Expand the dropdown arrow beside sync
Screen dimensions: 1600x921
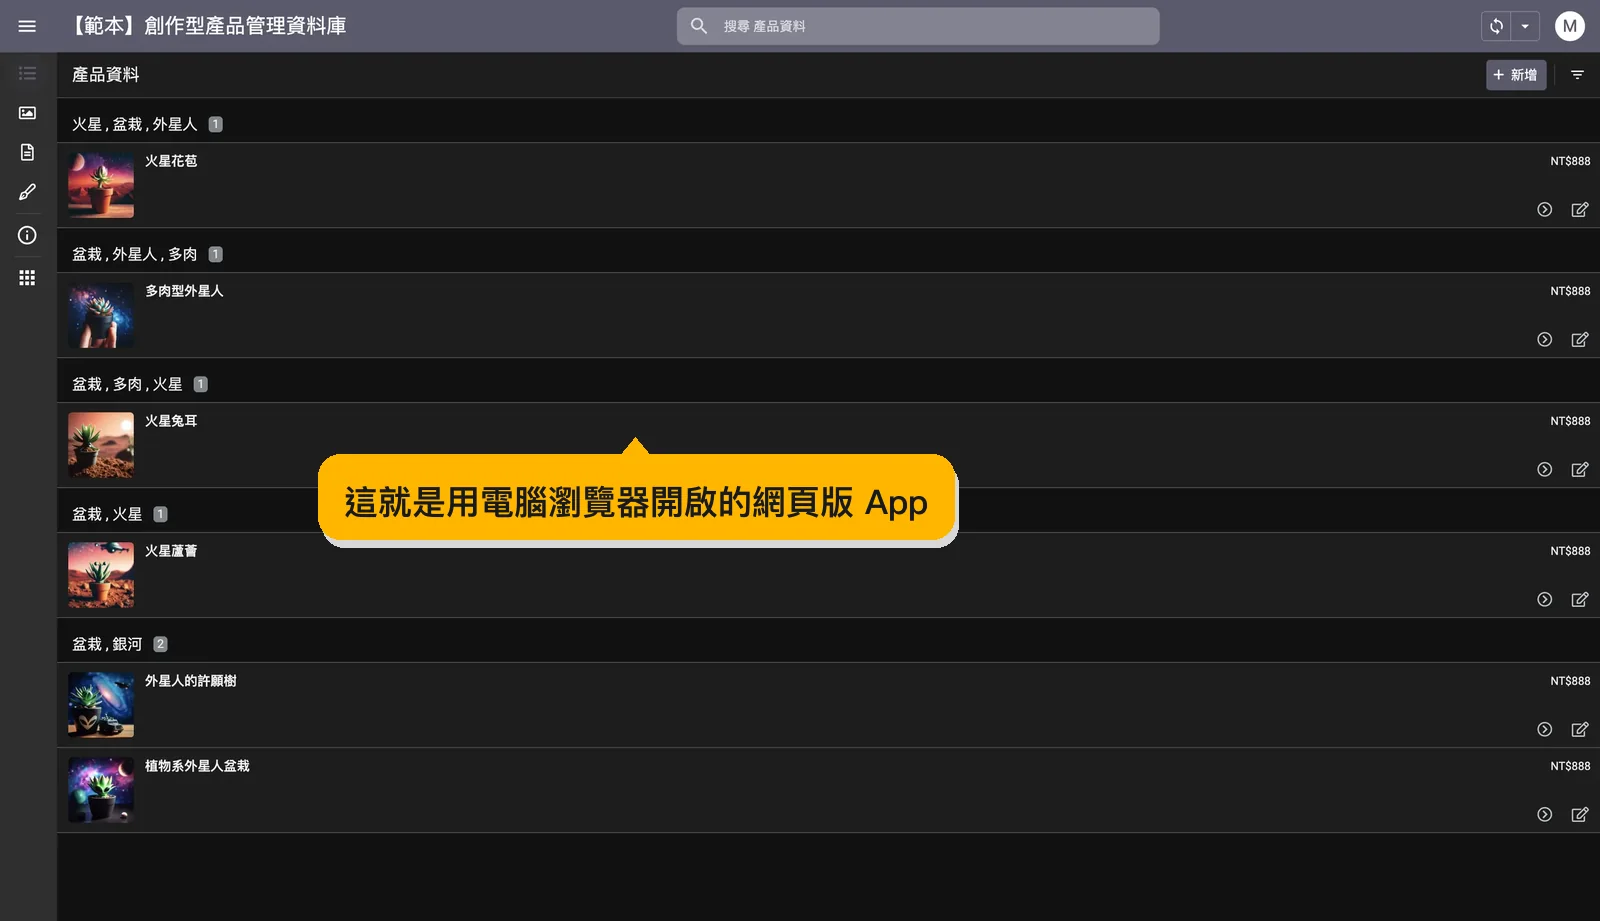pyautogui.click(x=1525, y=26)
